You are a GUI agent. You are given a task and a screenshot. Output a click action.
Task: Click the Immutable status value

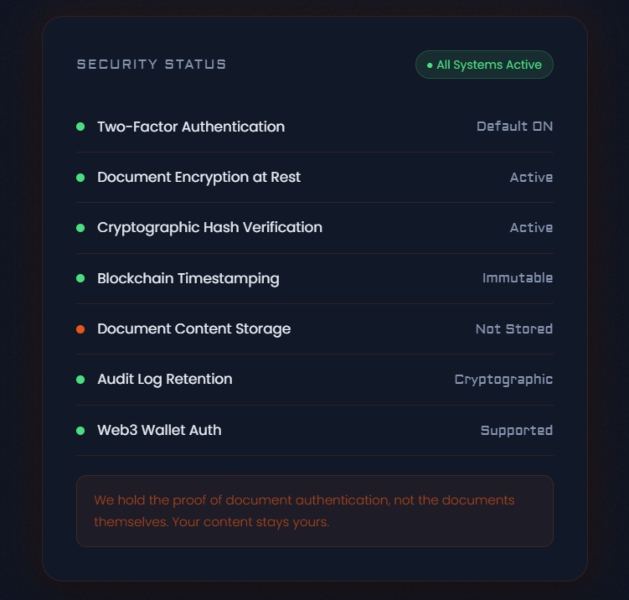(x=517, y=278)
